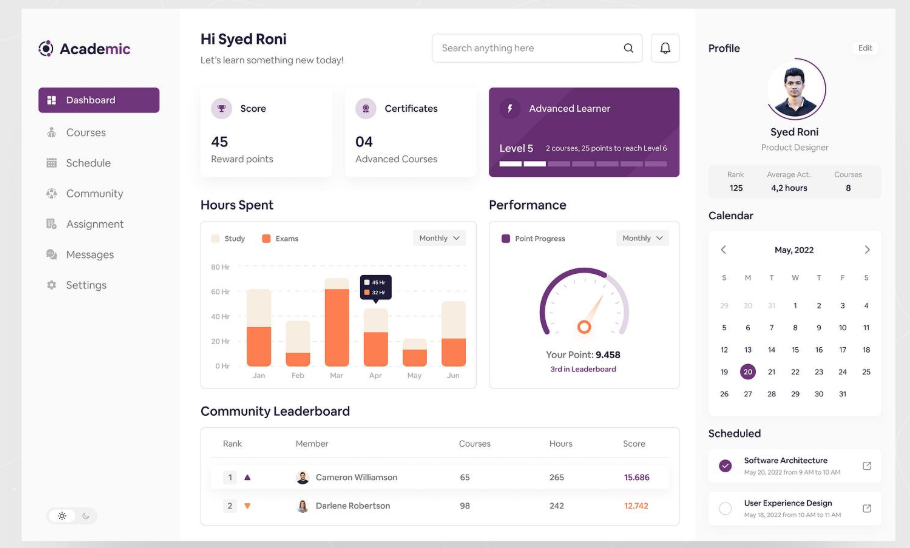Screen dimensions: 910x548
Task: Click the 3rd in Leaderboard link
Action: [583, 369]
